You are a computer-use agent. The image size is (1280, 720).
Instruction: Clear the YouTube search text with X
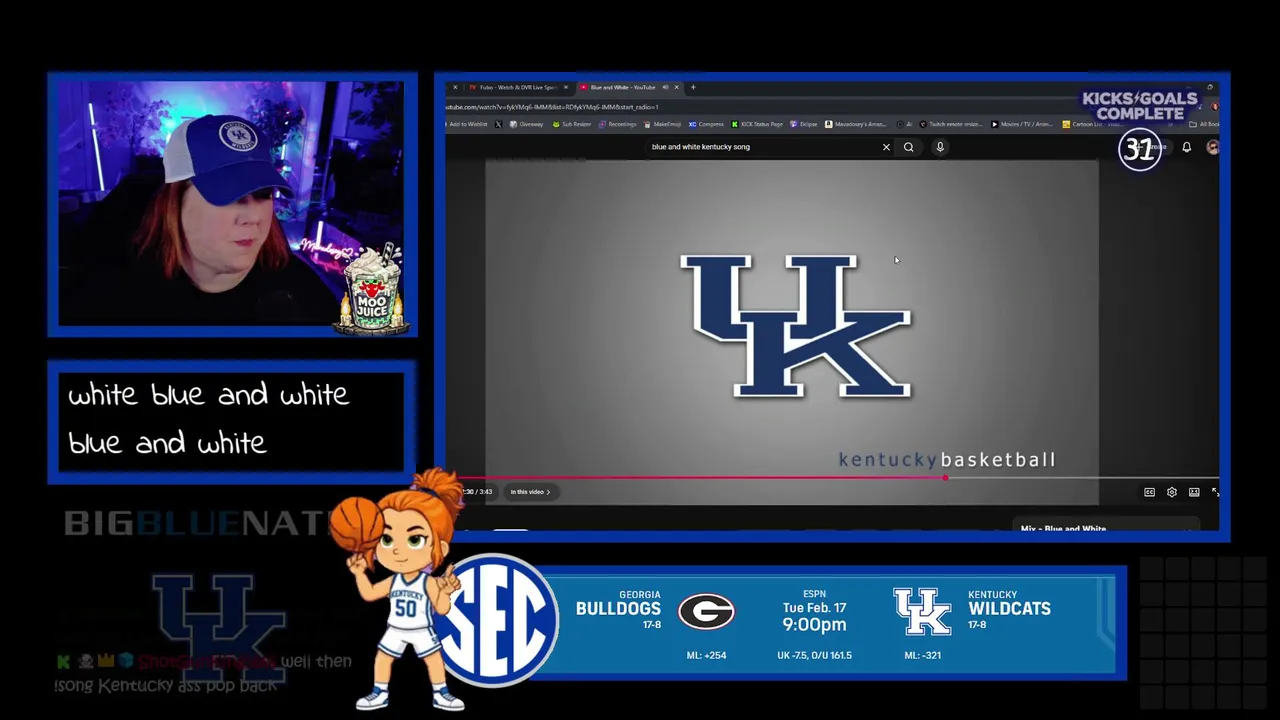[x=886, y=147]
